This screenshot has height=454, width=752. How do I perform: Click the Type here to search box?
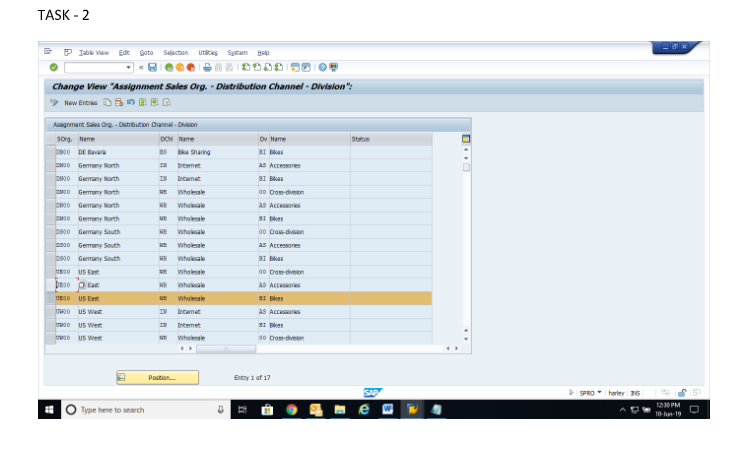[146, 410]
